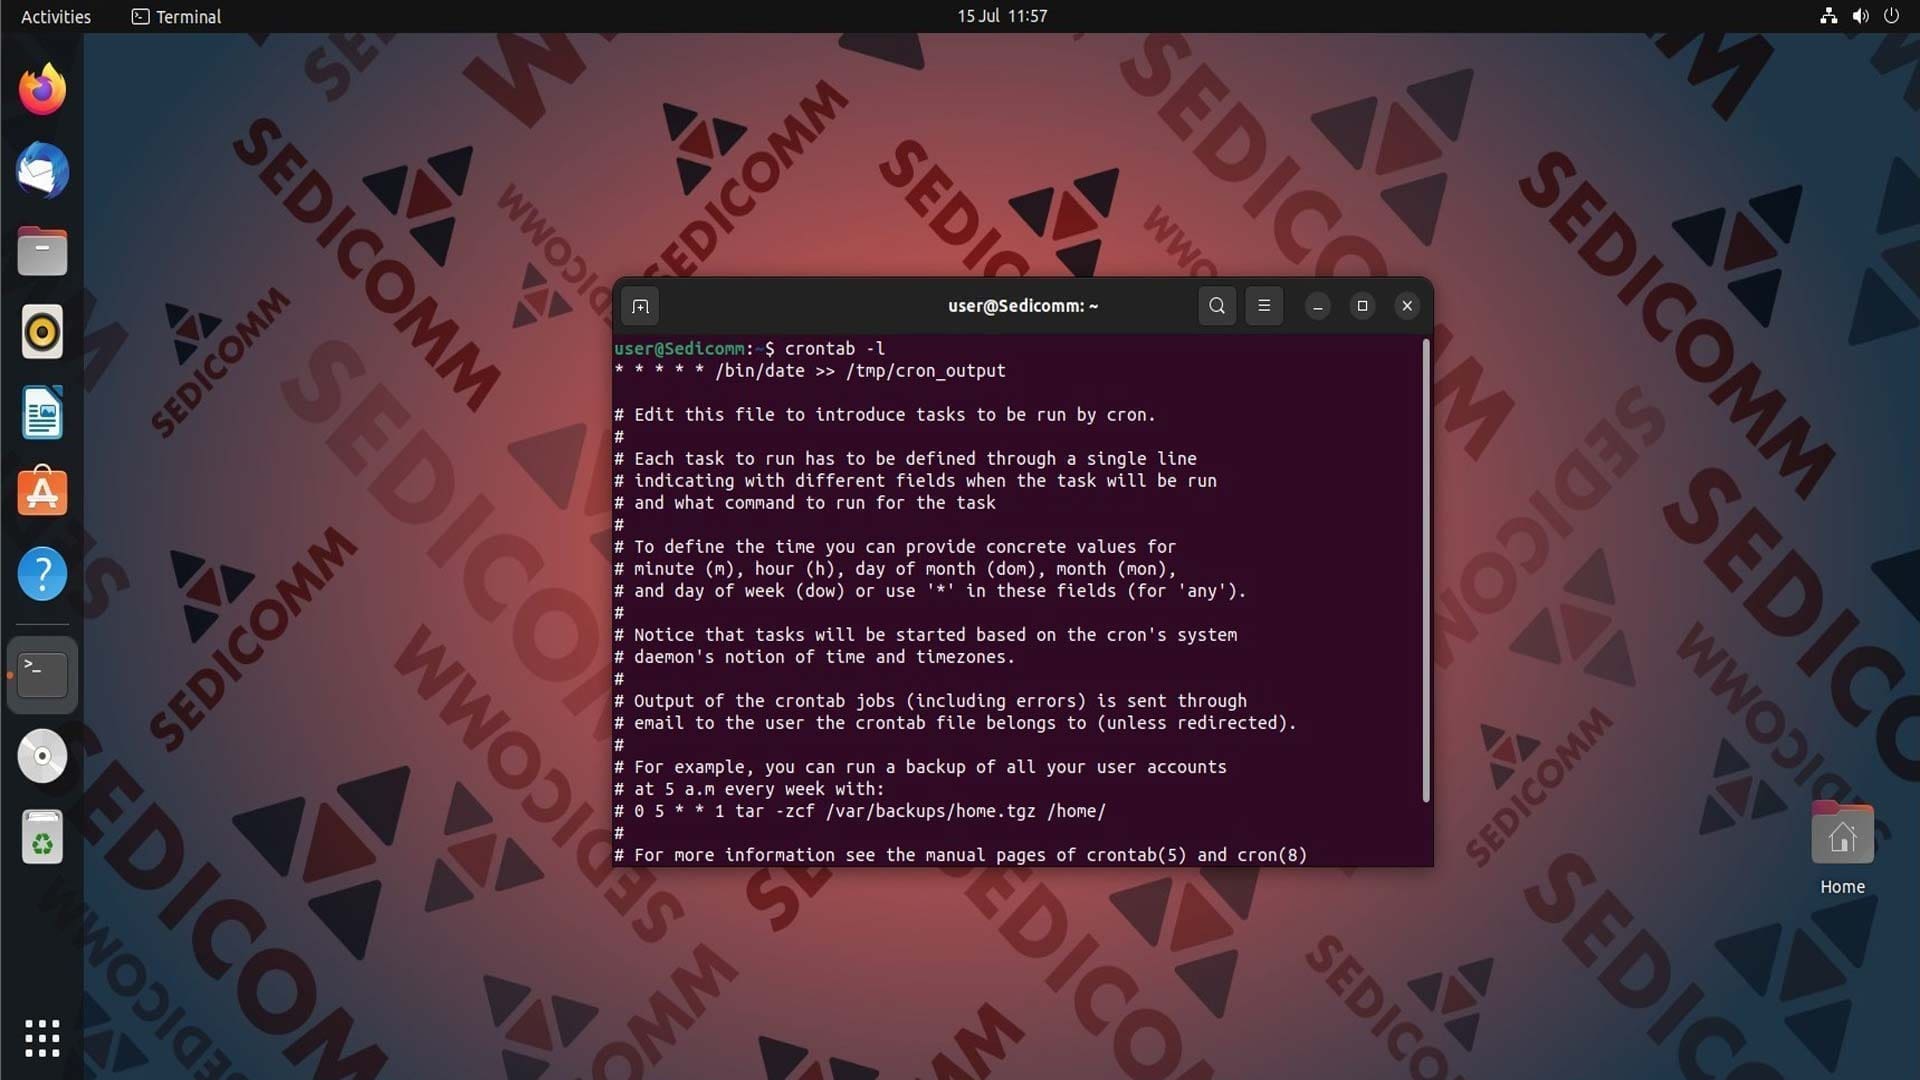Viewport: 1920px width, 1080px height.
Task: Open the Trash in the dock
Action: [x=42, y=837]
